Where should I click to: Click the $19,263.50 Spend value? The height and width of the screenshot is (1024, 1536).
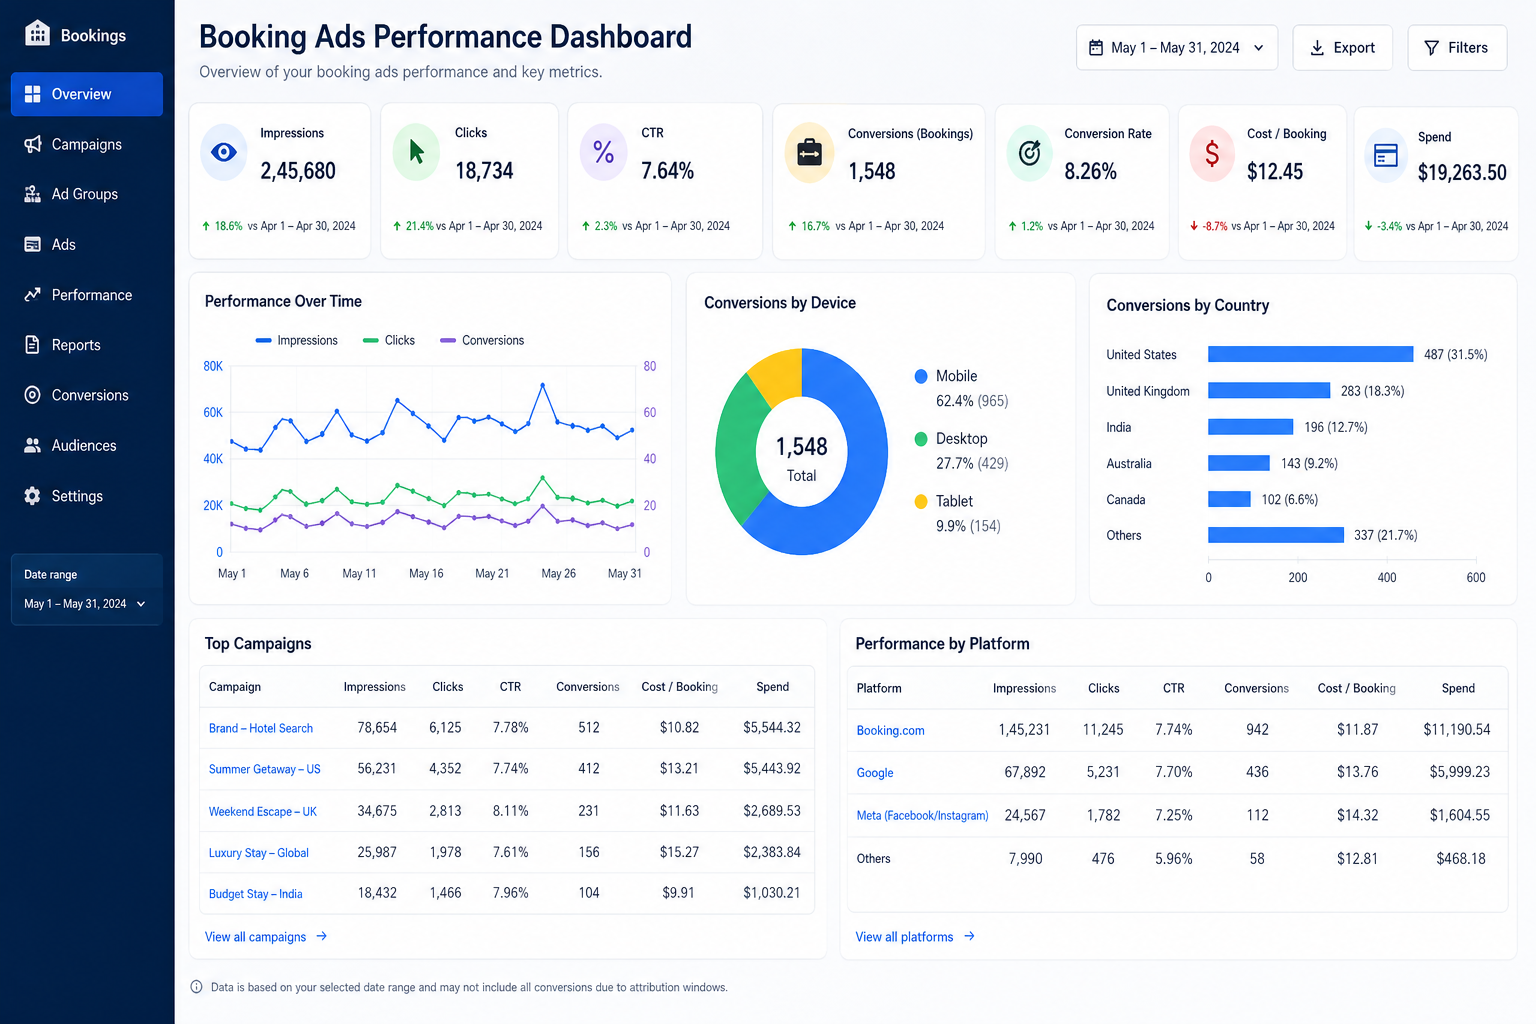point(1462,173)
